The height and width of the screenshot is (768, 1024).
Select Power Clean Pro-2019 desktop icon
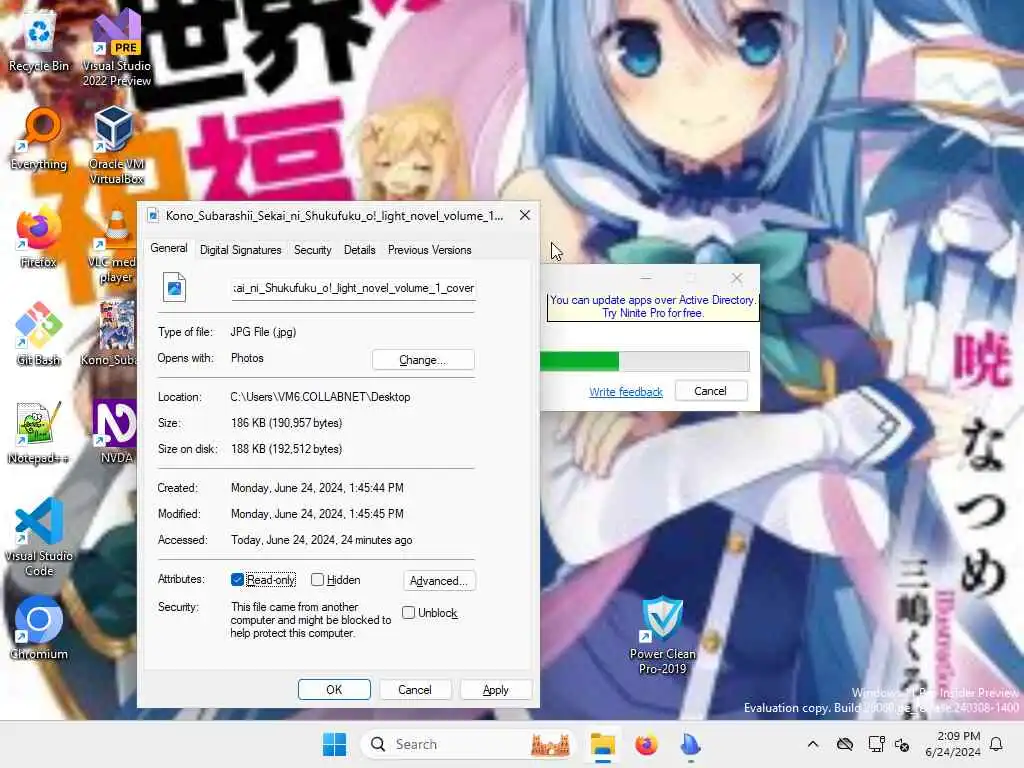pyautogui.click(x=662, y=635)
